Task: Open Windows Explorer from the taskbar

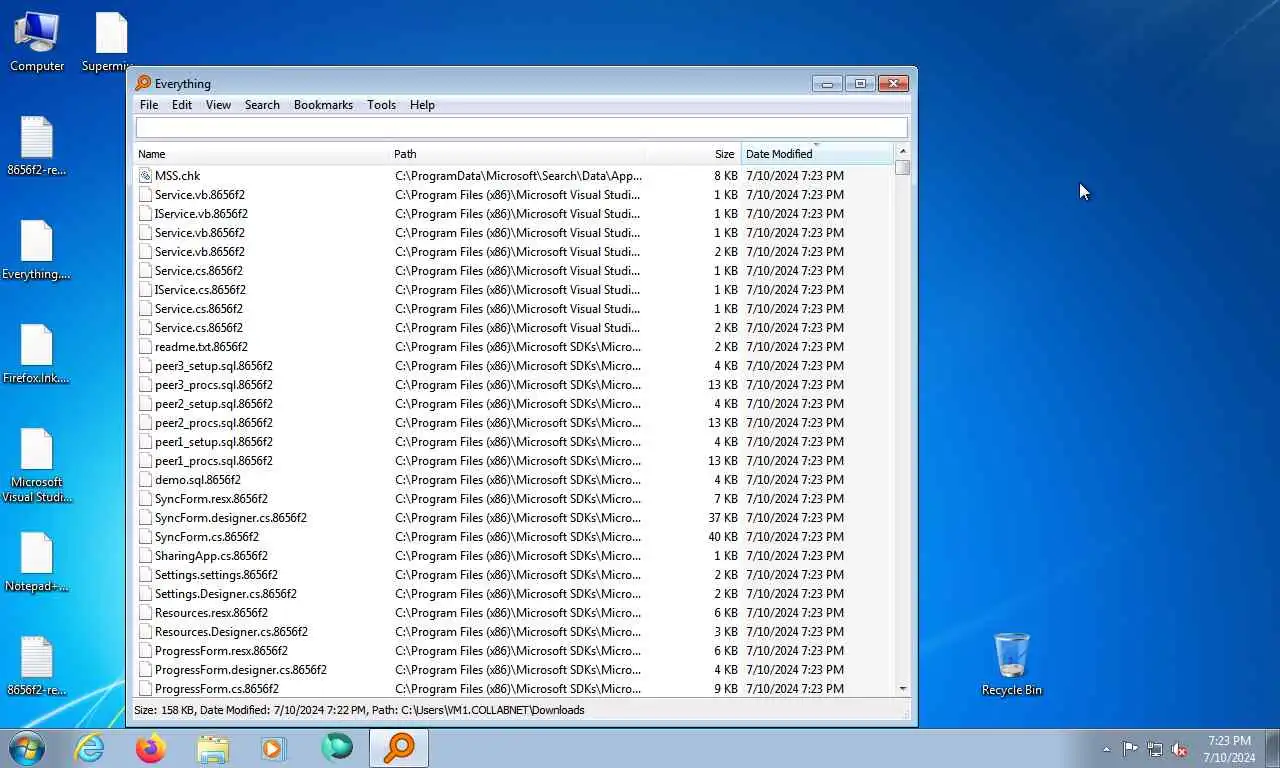Action: click(213, 748)
